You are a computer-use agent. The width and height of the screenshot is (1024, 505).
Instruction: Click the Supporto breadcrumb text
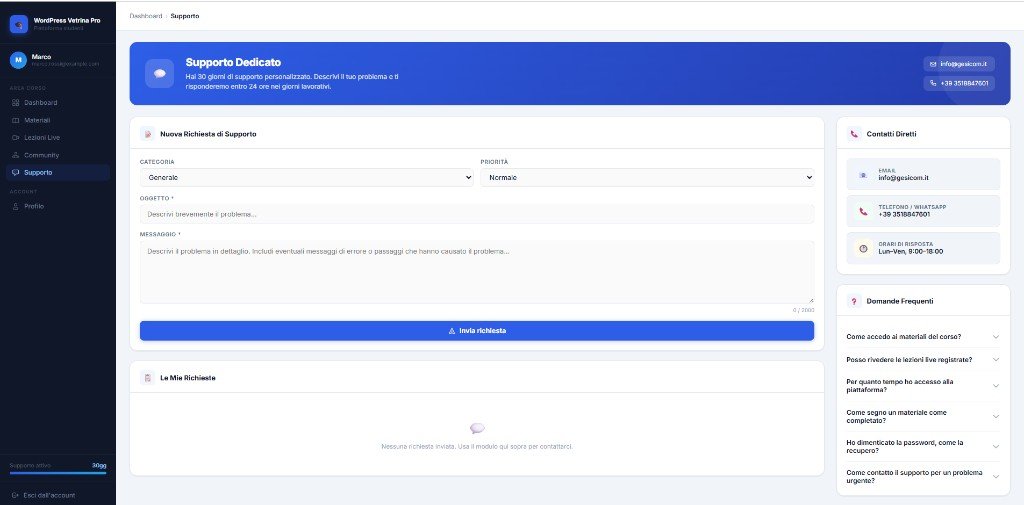point(185,16)
